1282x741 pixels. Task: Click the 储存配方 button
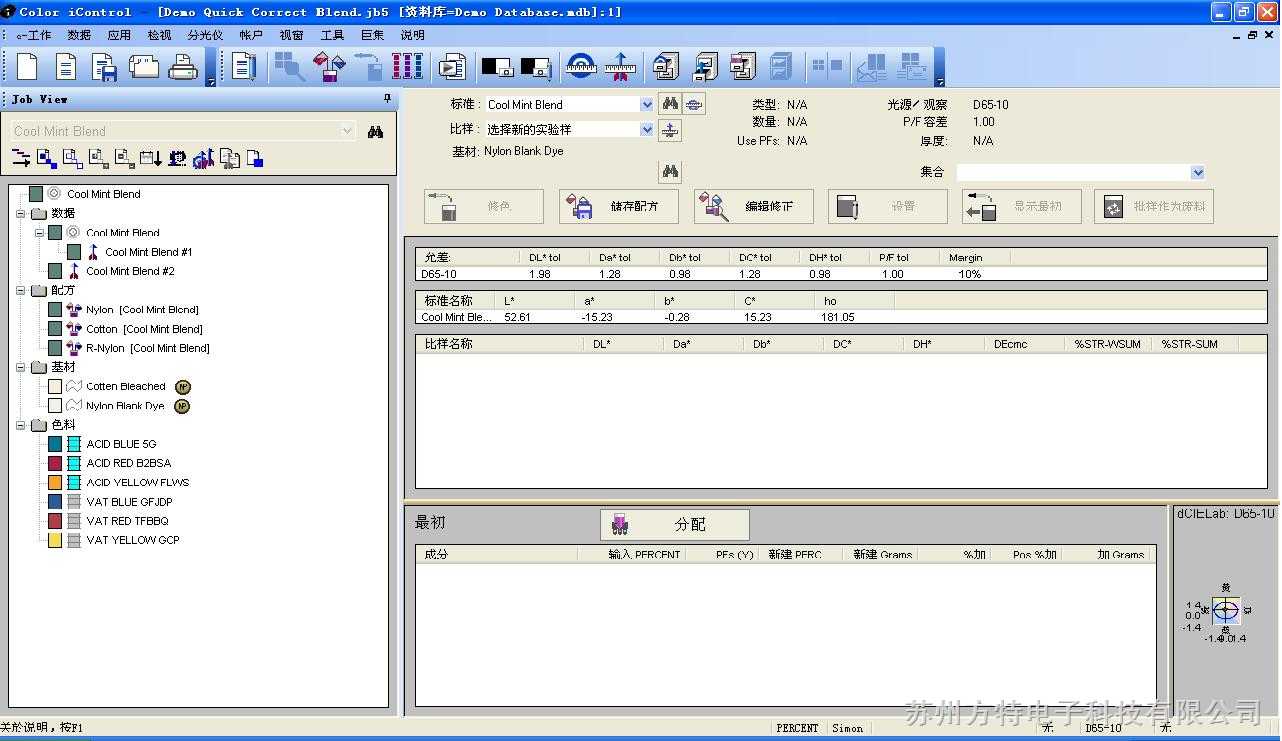pyautogui.click(x=619, y=207)
